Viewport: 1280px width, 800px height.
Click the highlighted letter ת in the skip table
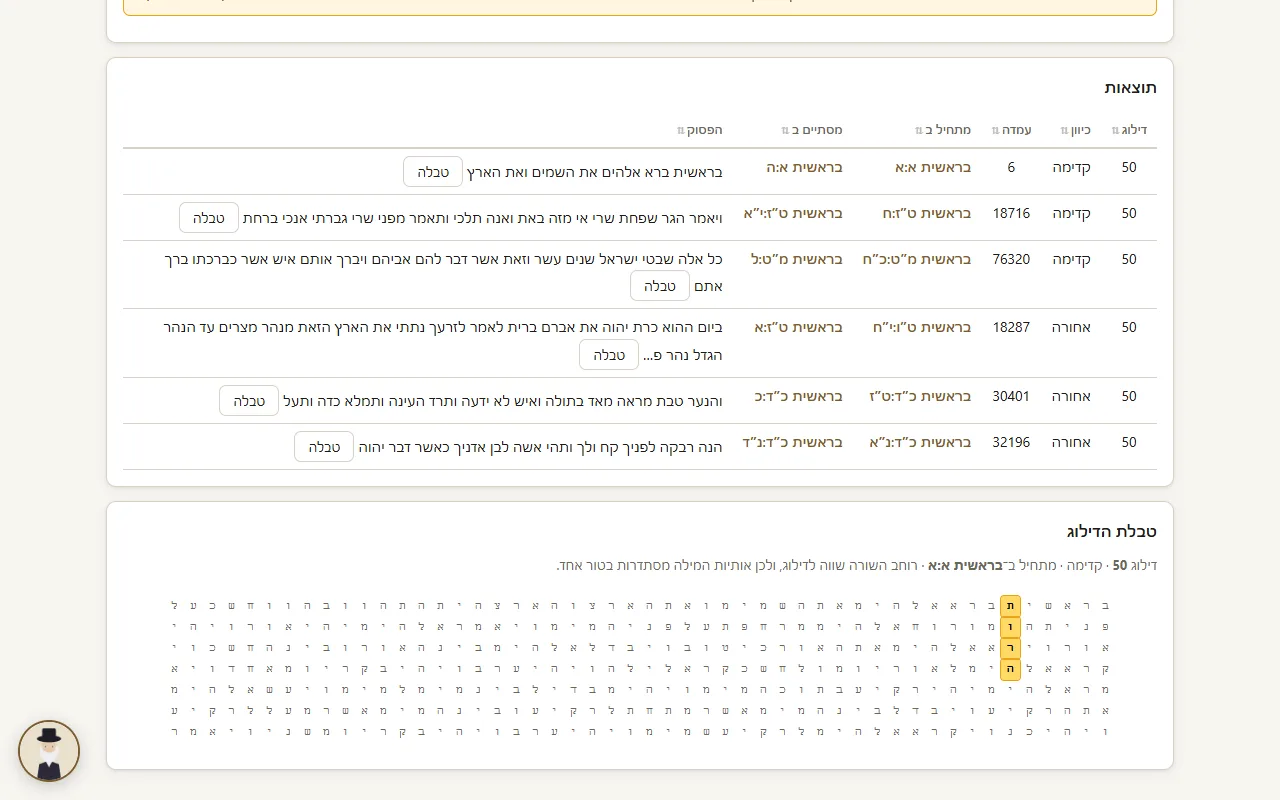[x=1011, y=606]
